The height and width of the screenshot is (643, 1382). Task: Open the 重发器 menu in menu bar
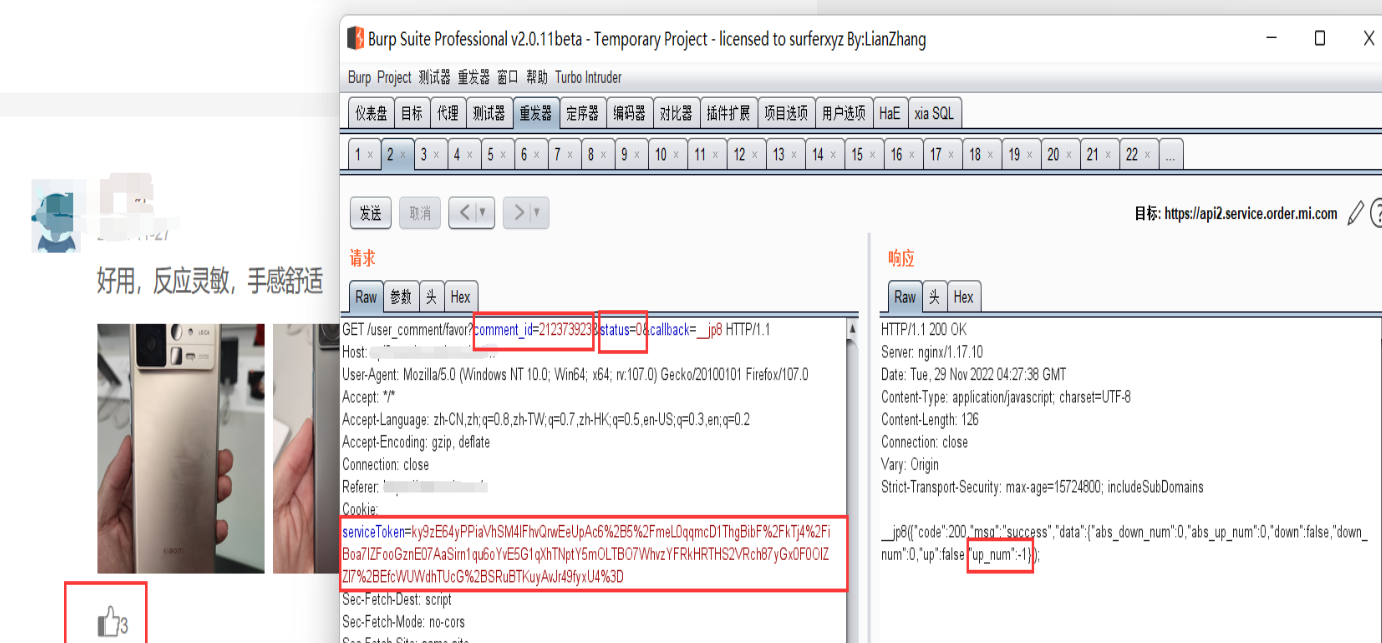pyautogui.click(x=474, y=77)
